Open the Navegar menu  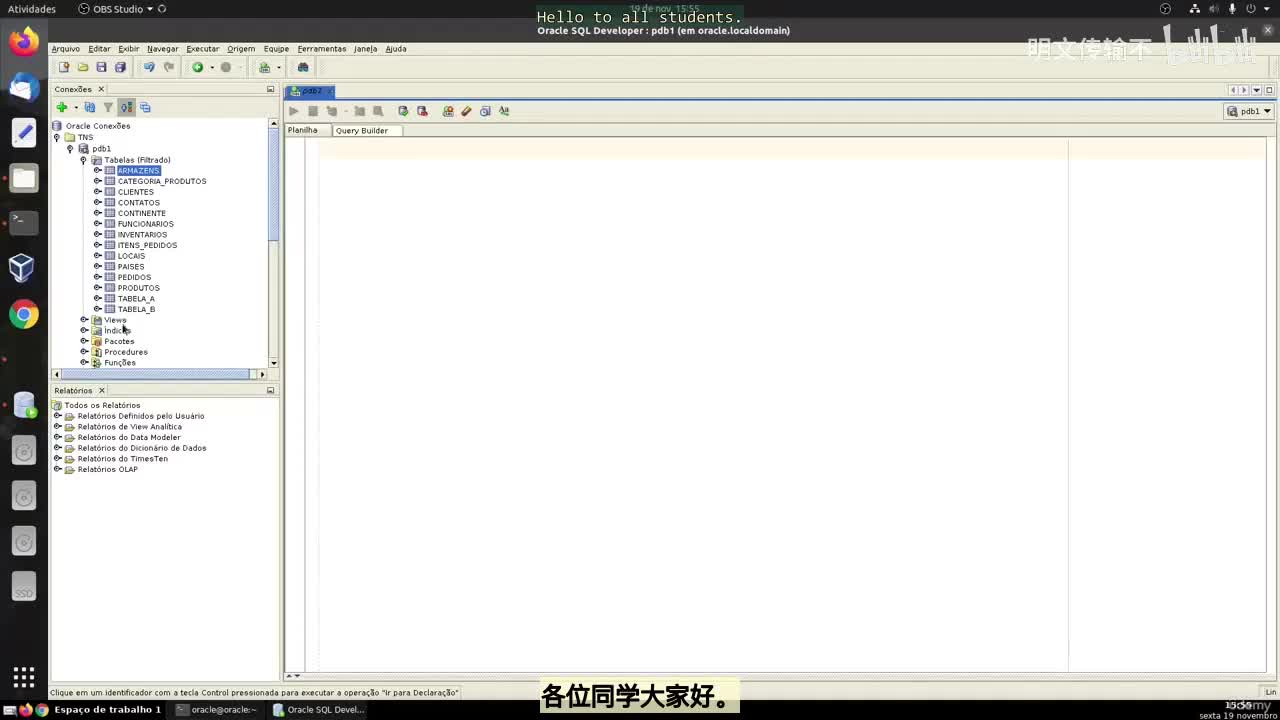(163, 49)
